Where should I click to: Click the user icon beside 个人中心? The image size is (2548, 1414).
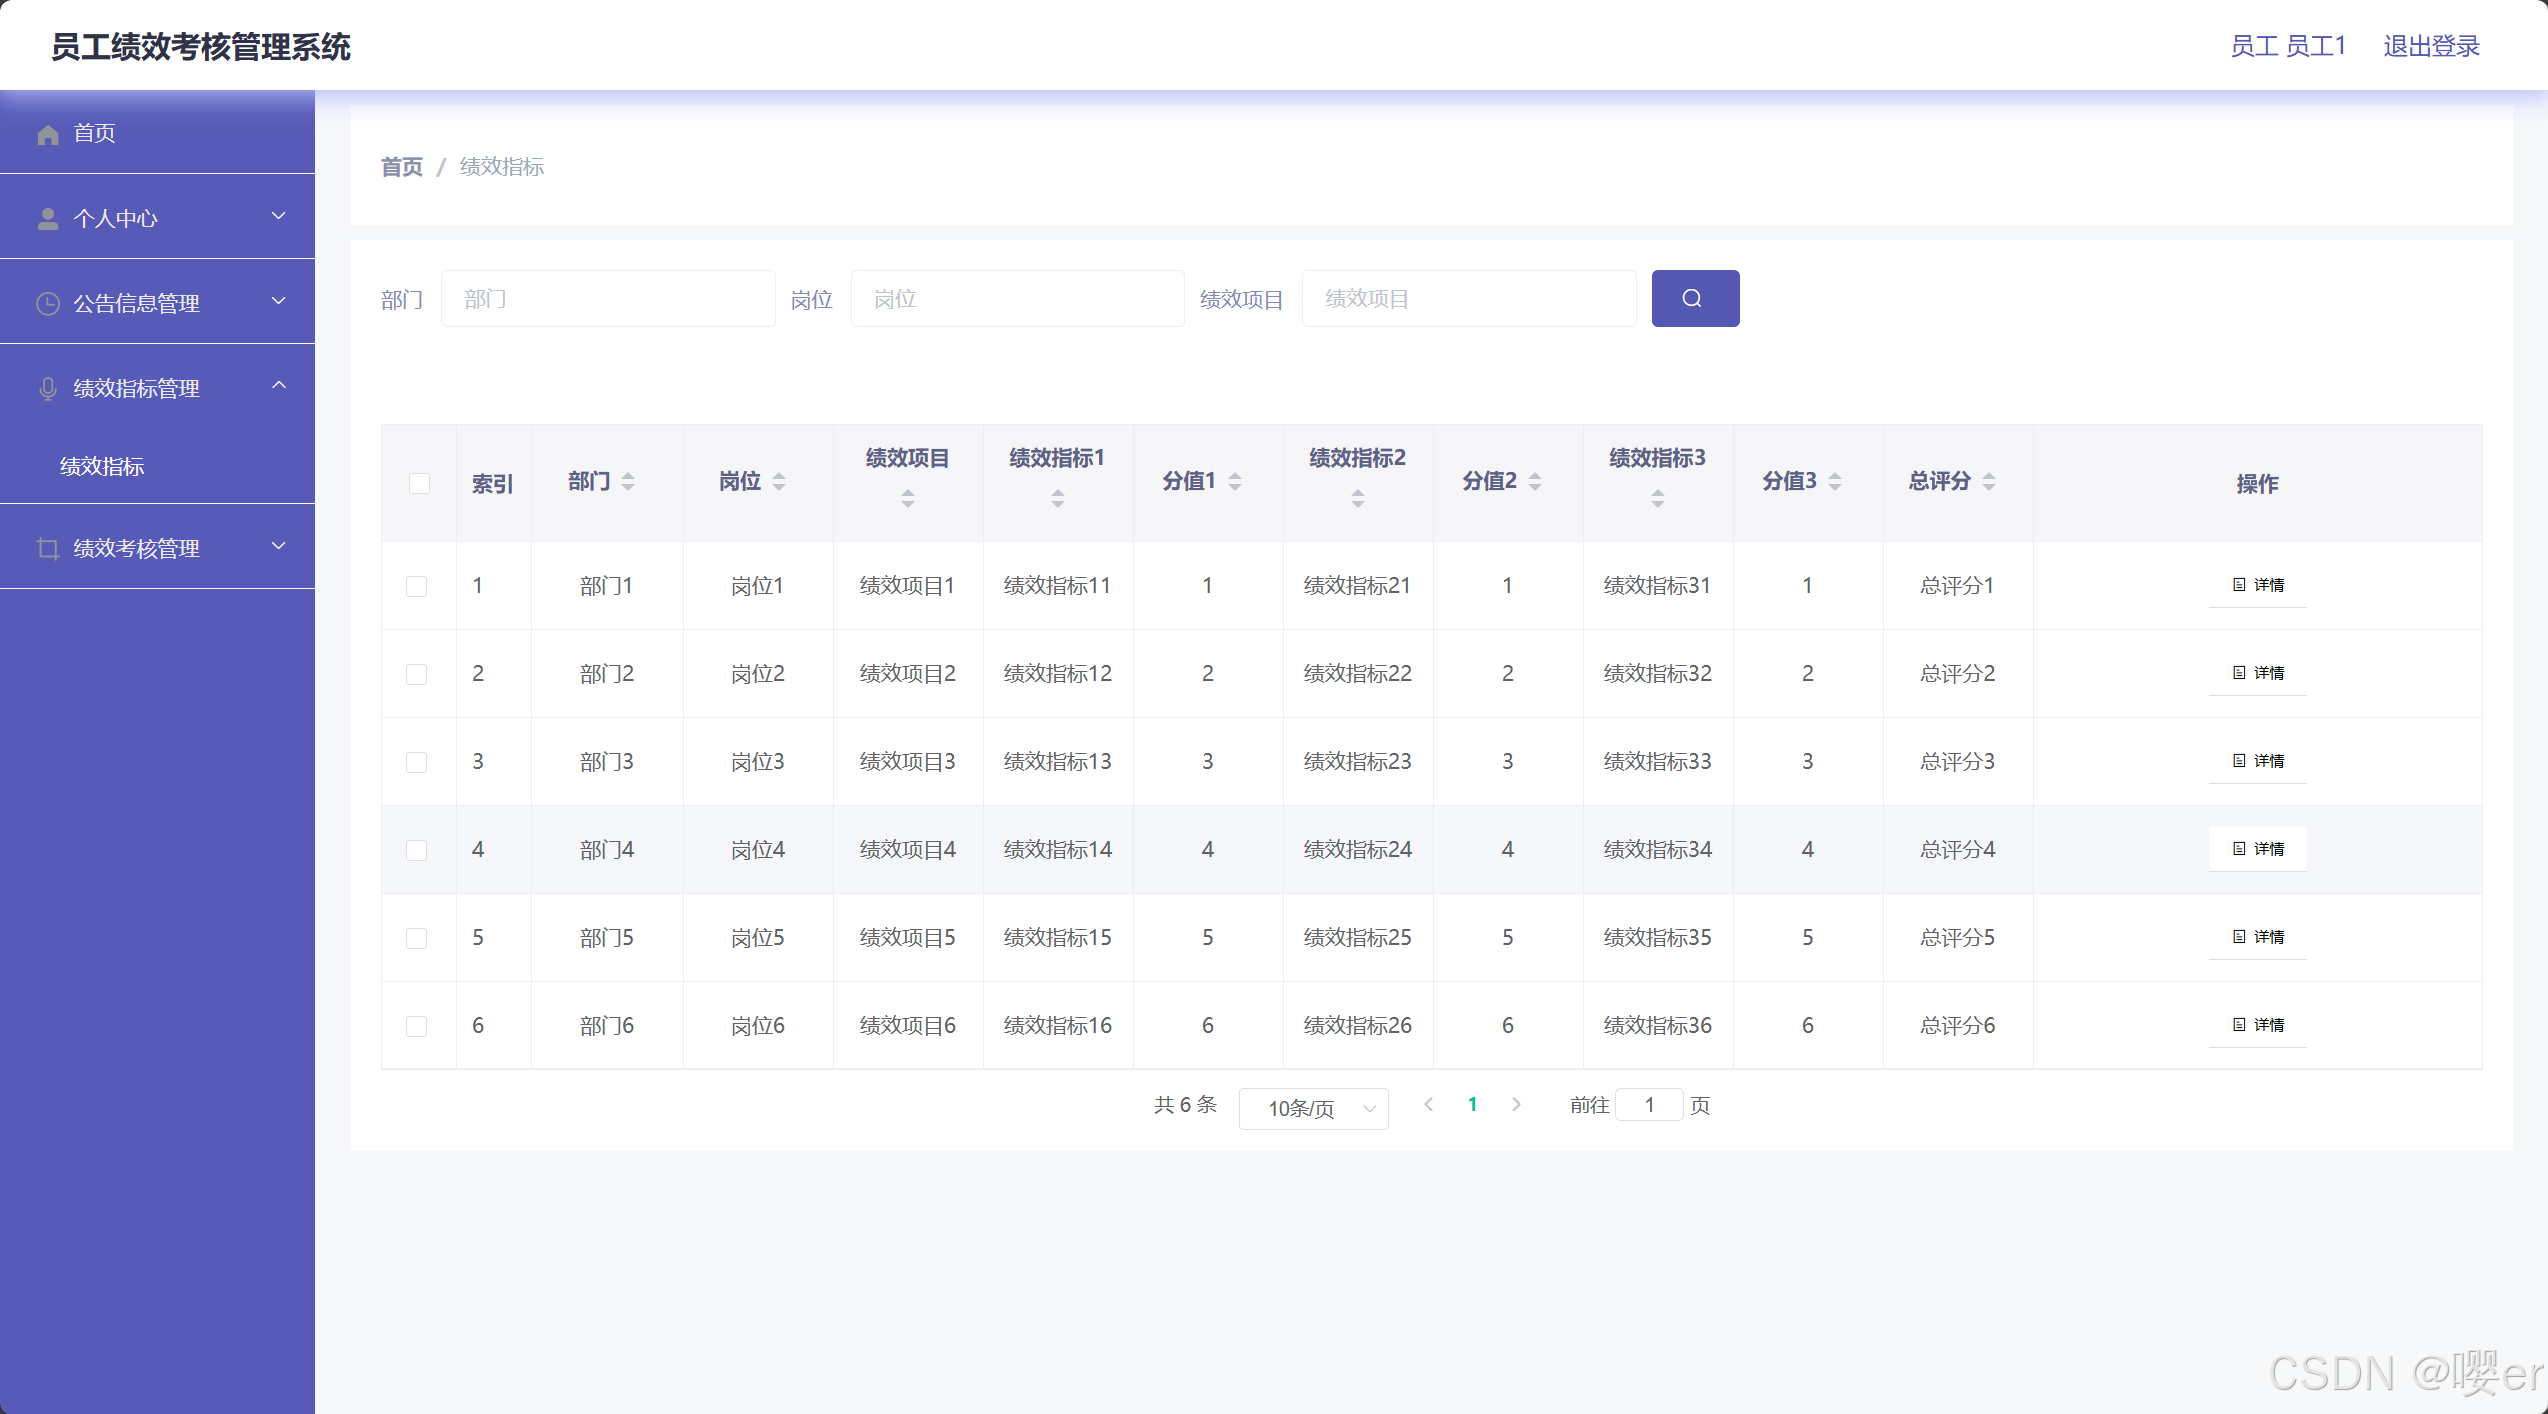pos(47,218)
